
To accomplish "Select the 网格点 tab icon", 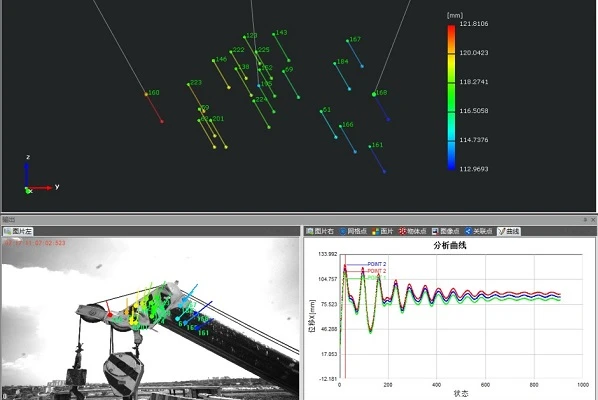I will tap(343, 231).
